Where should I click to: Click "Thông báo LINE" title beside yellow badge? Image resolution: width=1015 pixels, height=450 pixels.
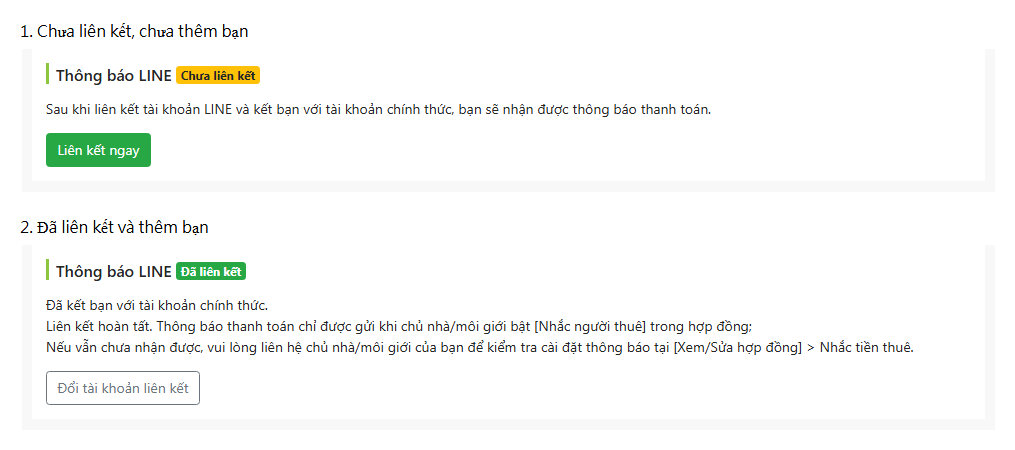[x=114, y=76]
